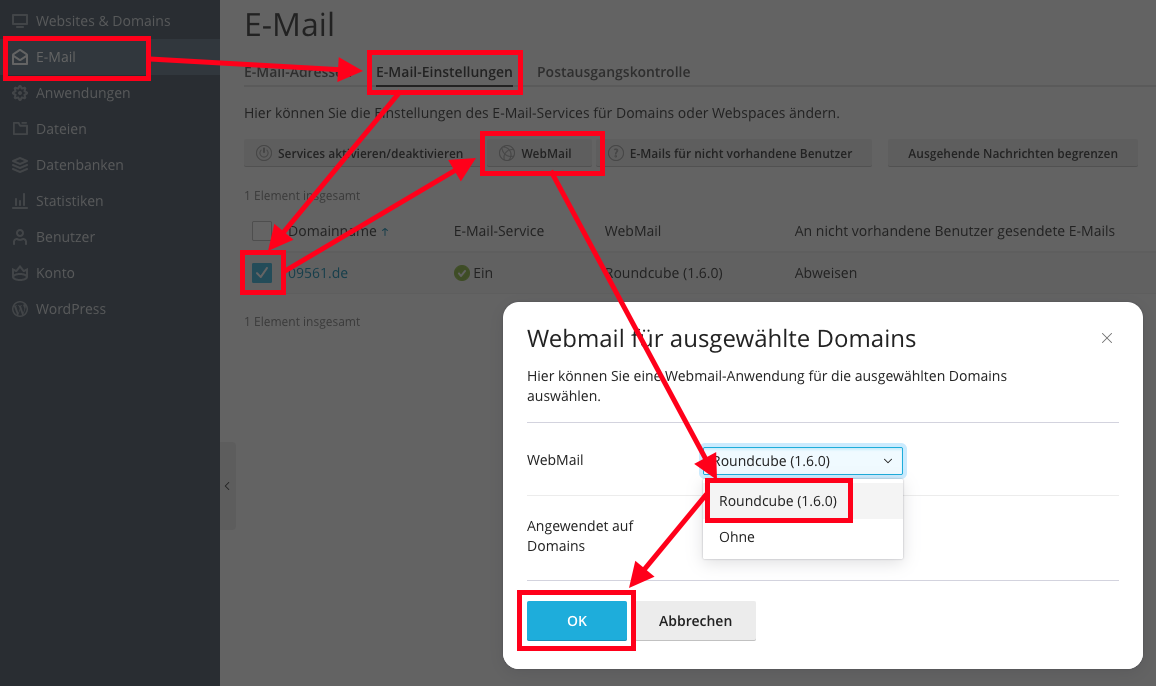Screen dimensions: 1156x686
Task: Click Ausgehende Nachrichten begrenzen button
Action: [x=1013, y=153]
